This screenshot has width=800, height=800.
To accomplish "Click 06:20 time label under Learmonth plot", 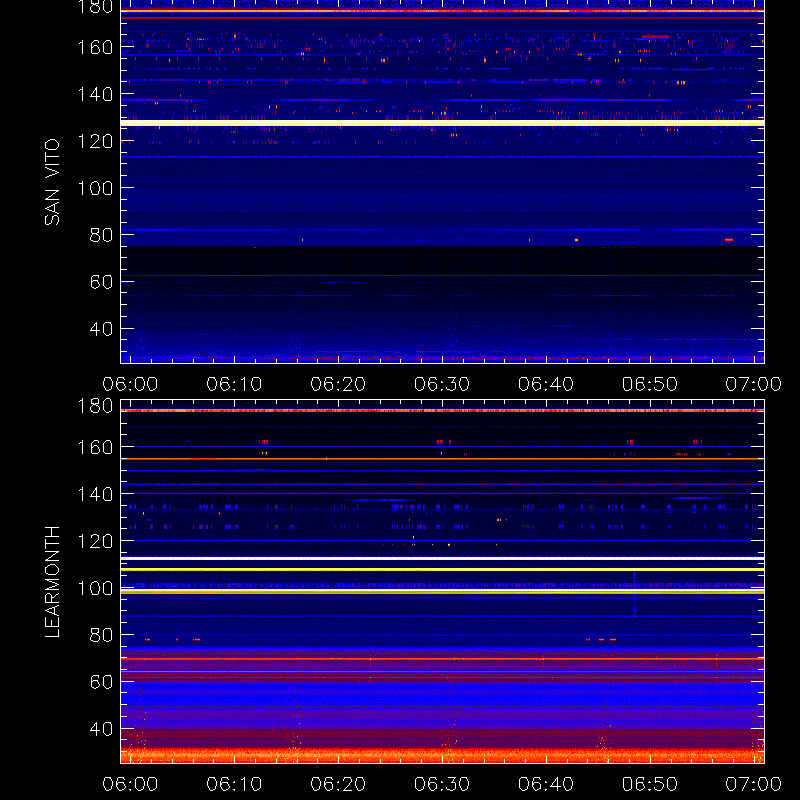I will (338, 784).
